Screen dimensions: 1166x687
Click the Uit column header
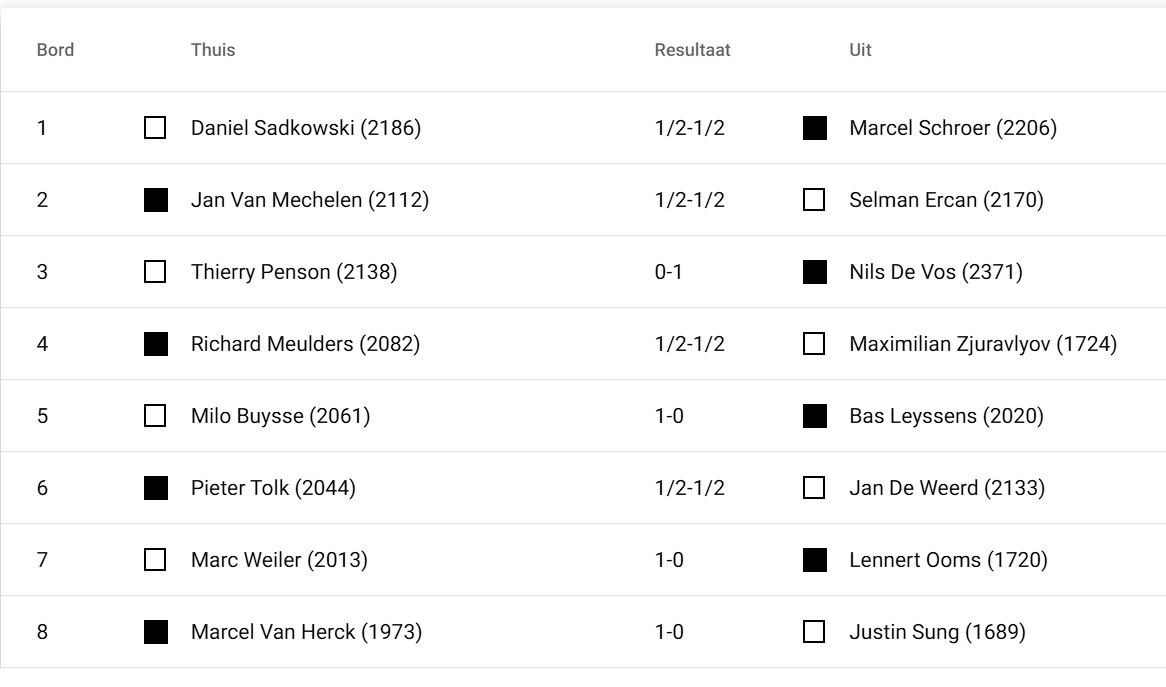pyautogui.click(x=860, y=50)
